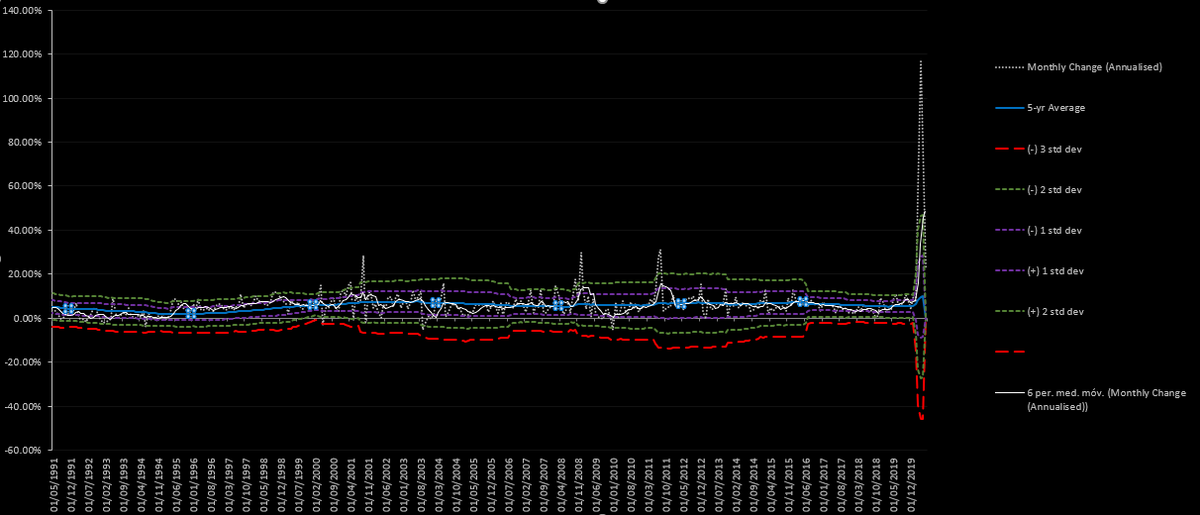The width and height of the screenshot is (1200, 515).
Task: Click the 2020 dotted spike peak near 120%
Action: [x=920, y=62]
